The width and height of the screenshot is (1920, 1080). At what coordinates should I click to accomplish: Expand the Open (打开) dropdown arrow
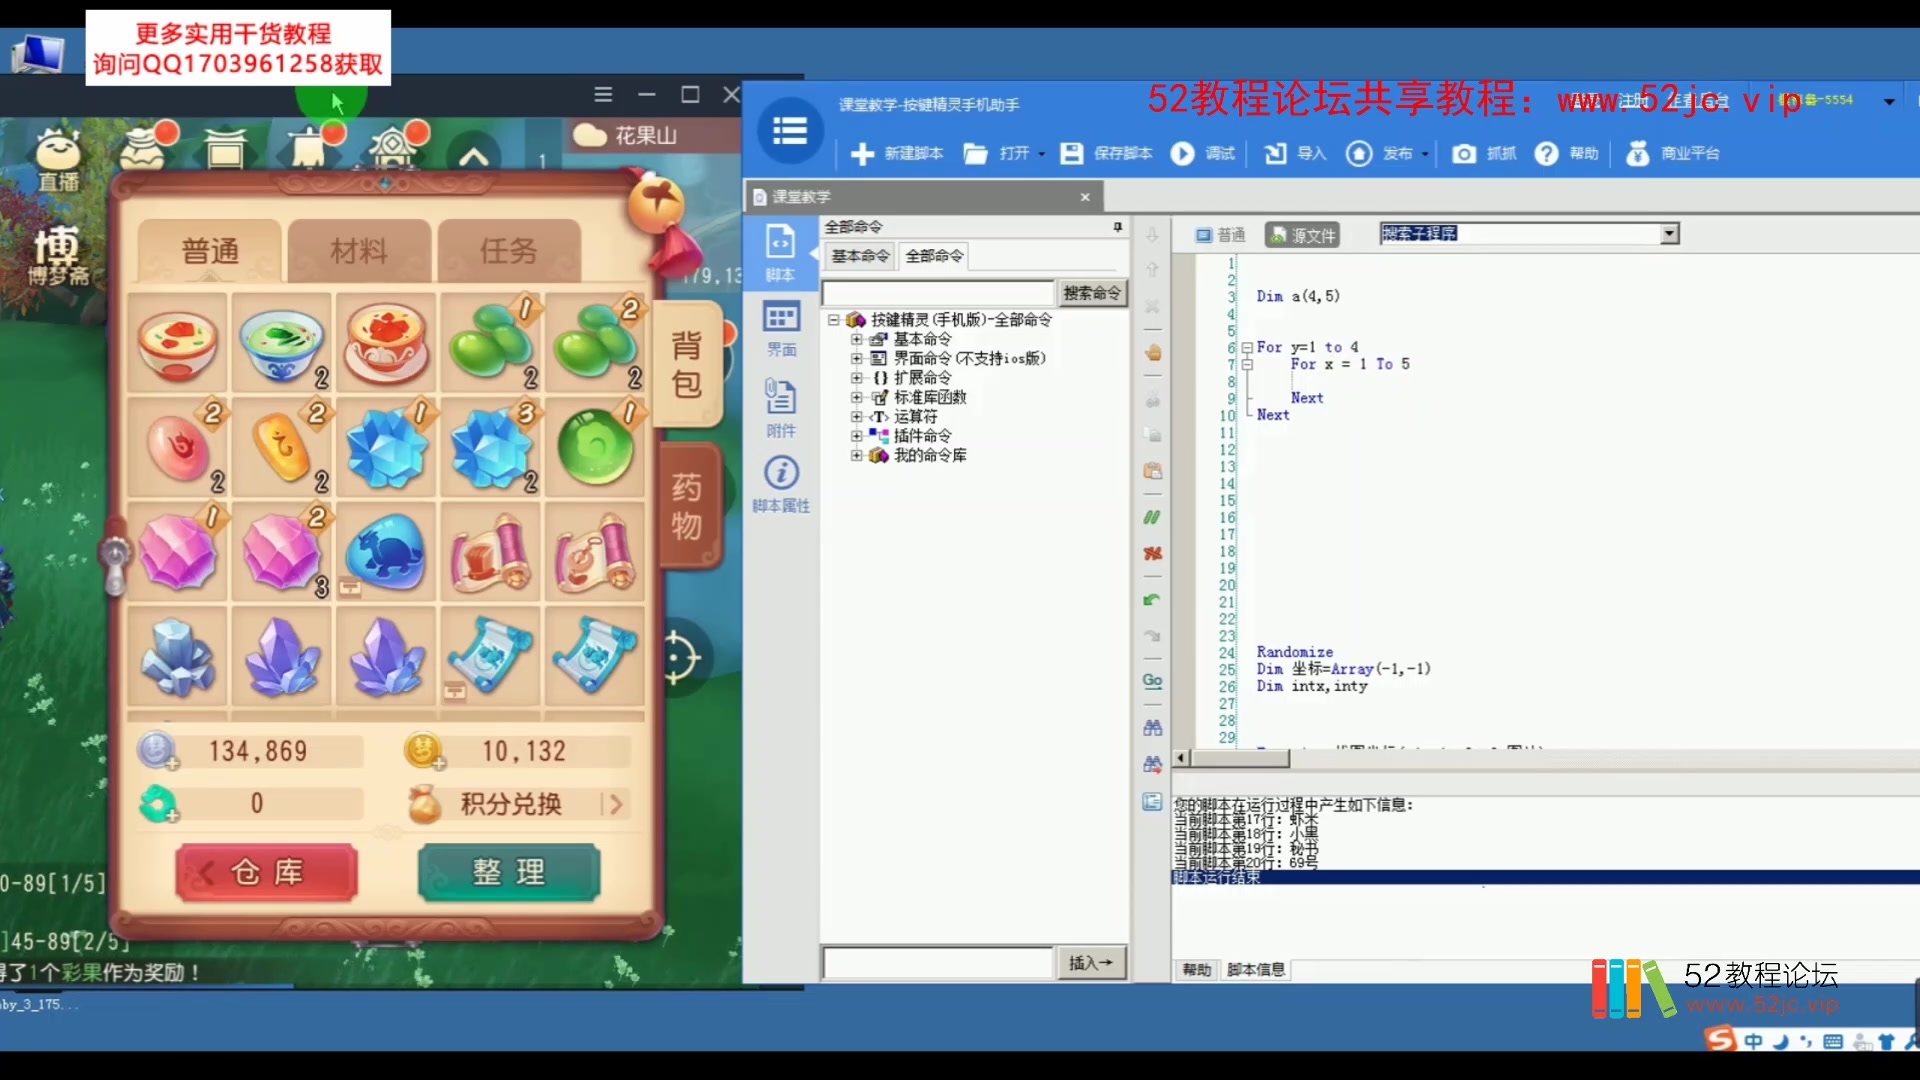tap(1041, 154)
